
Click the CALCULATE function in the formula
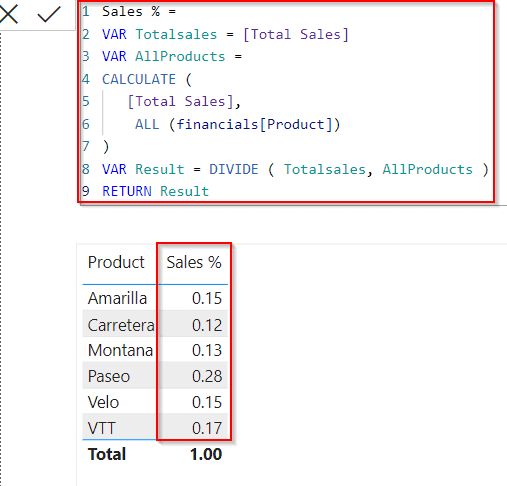click(x=139, y=79)
